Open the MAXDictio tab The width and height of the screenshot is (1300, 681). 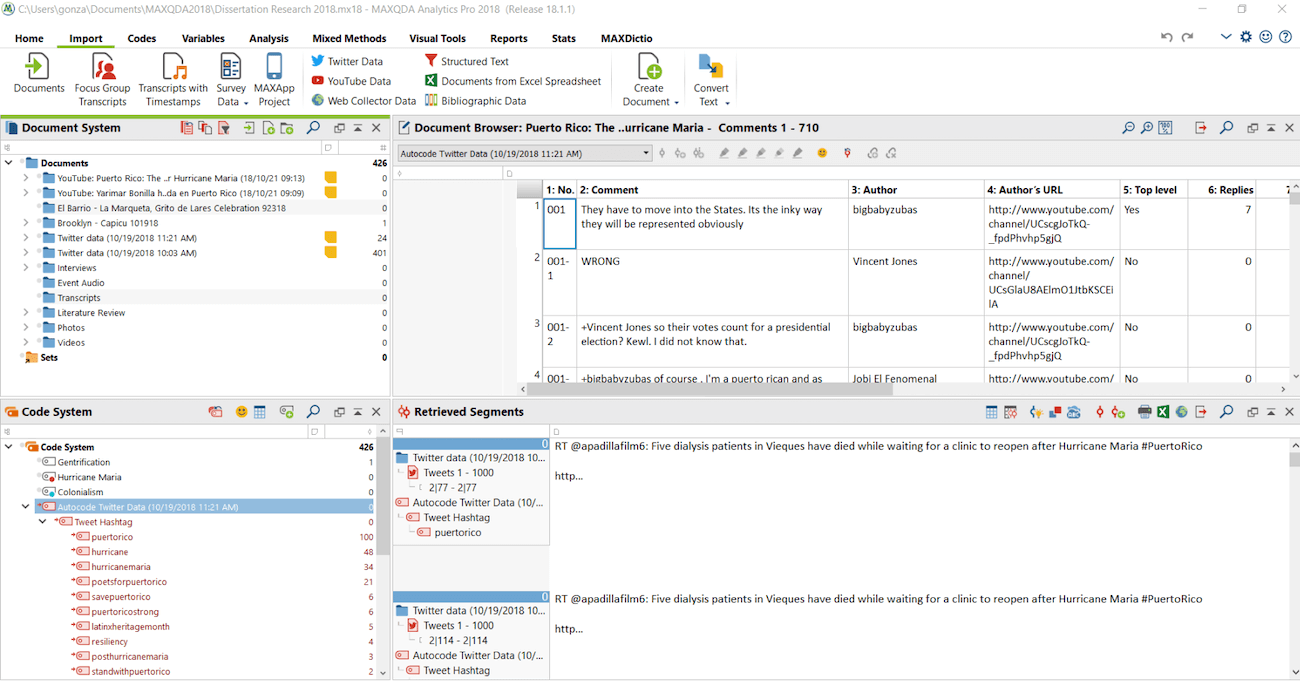626,38
